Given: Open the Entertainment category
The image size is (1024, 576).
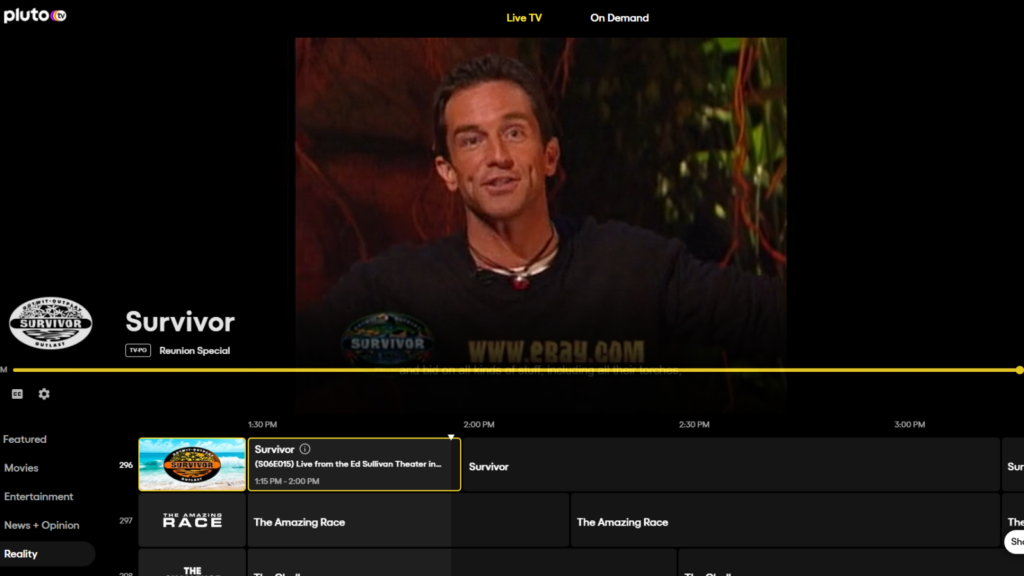Looking at the screenshot, I should point(39,497).
